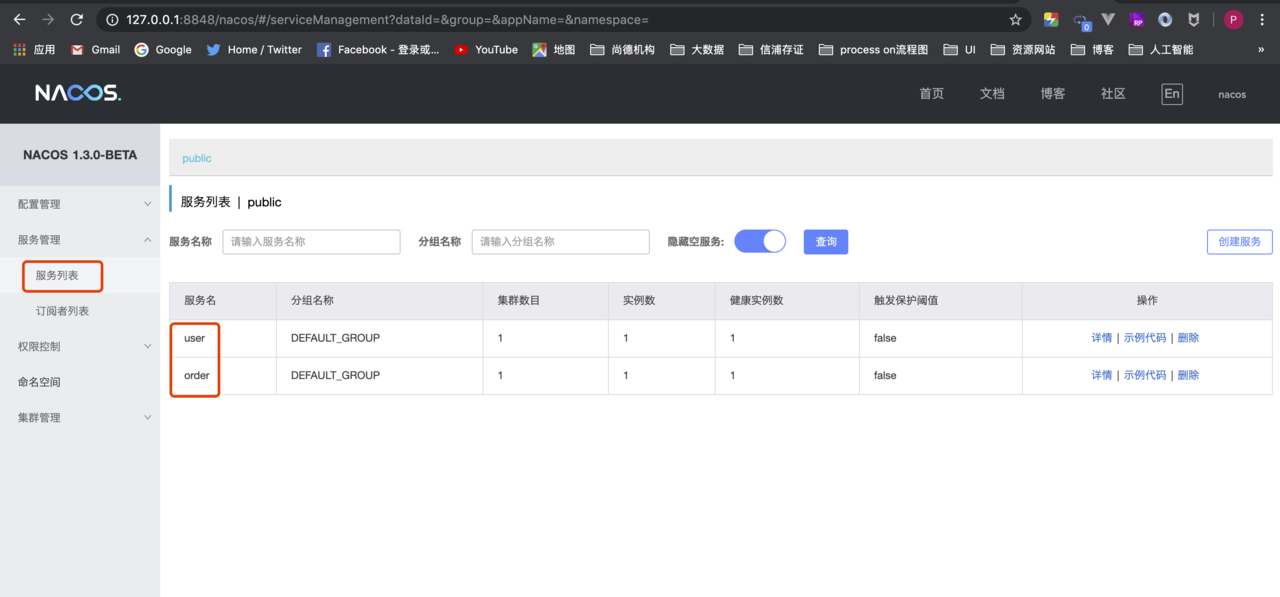Click the colorful square extension icon

tap(1051, 19)
